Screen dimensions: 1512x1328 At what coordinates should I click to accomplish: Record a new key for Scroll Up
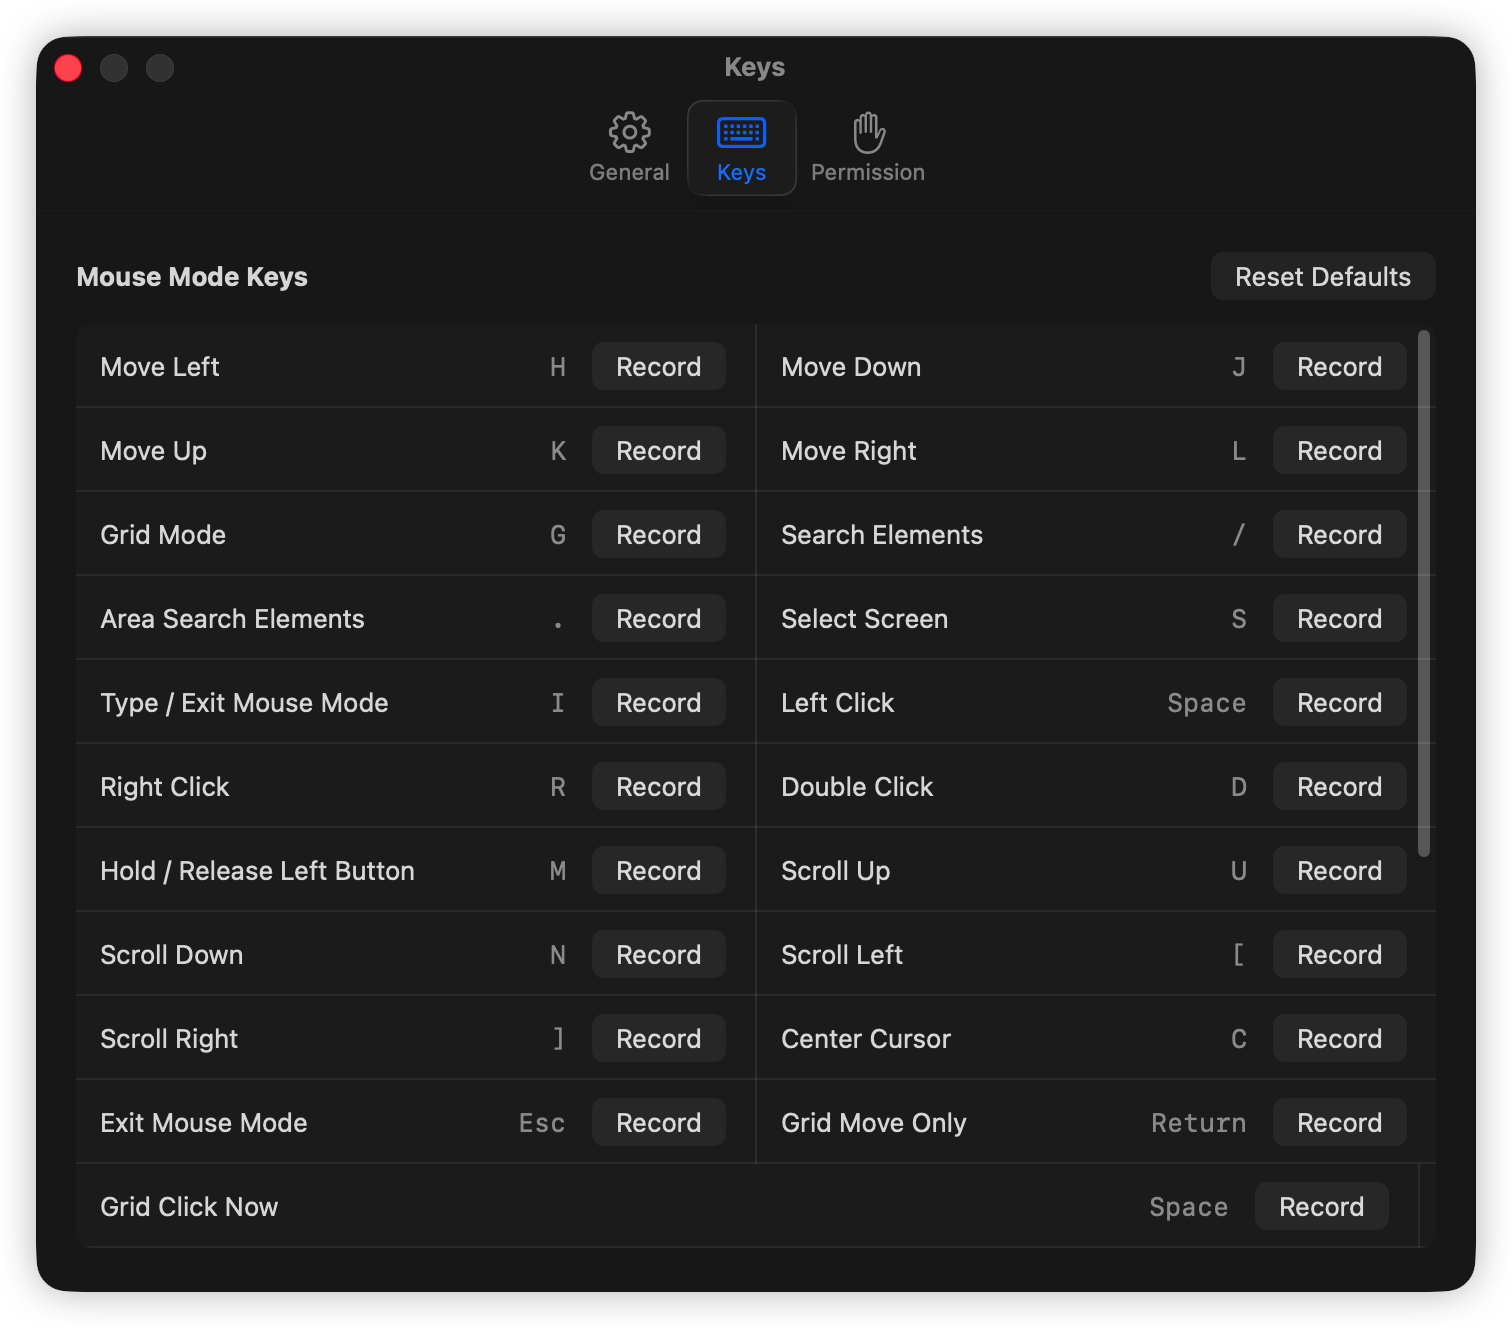pyautogui.click(x=1339, y=871)
